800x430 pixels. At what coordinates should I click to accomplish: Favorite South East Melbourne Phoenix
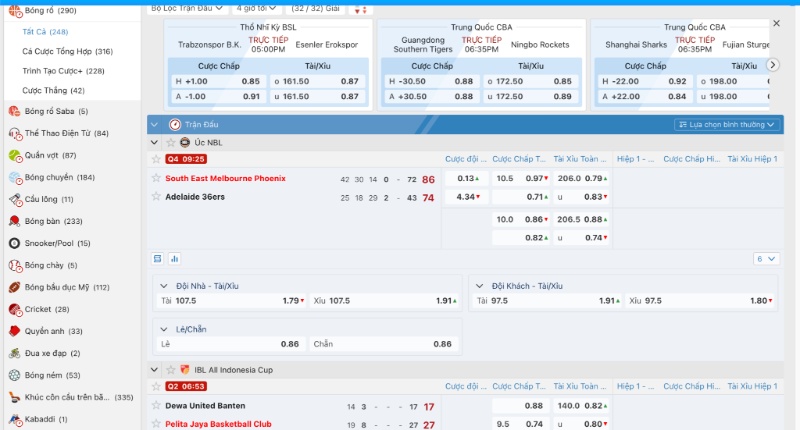[x=156, y=178]
